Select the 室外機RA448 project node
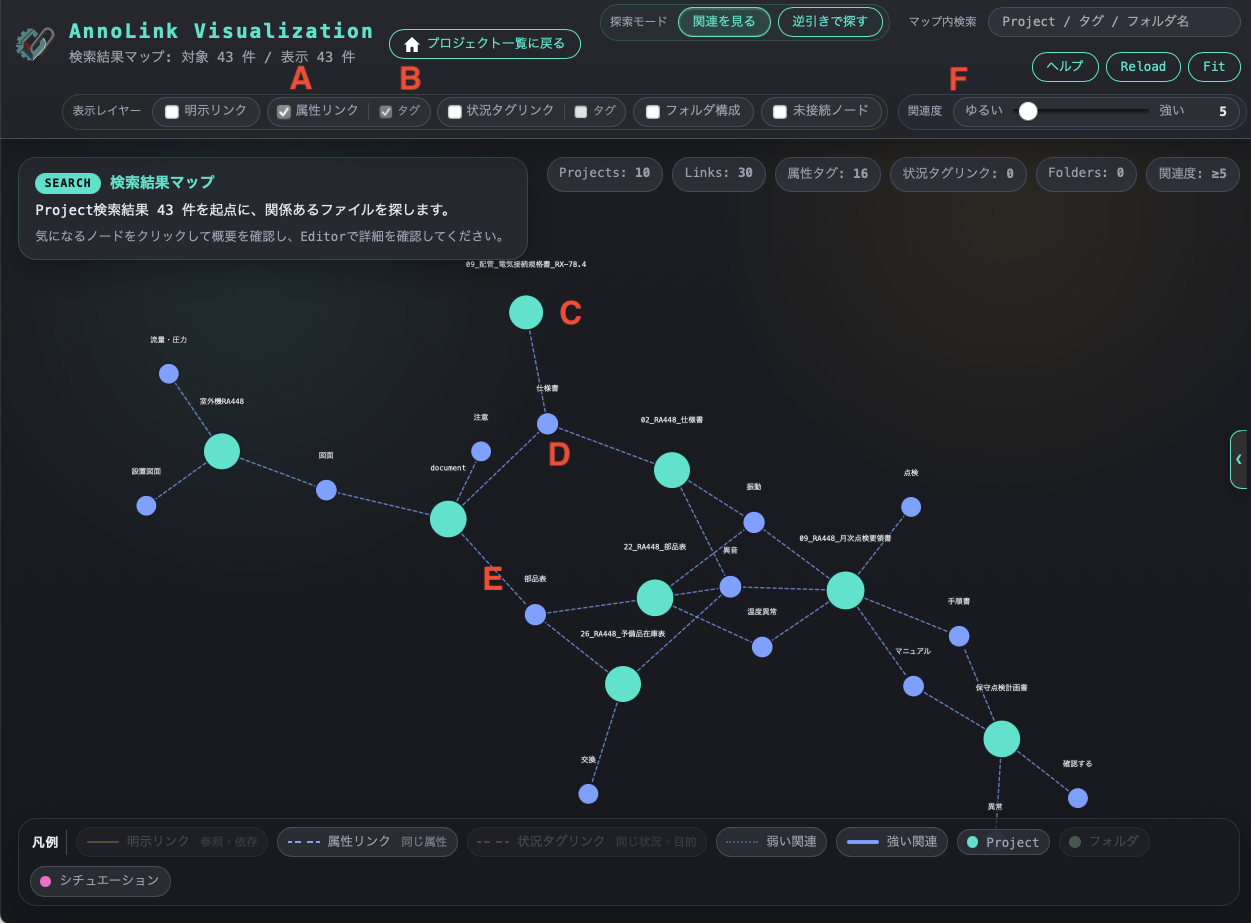The image size is (1251, 923). coord(222,451)
